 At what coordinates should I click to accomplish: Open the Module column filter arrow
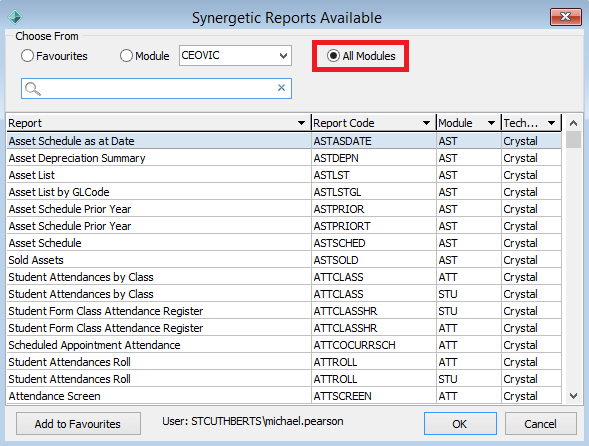[491, 123]
